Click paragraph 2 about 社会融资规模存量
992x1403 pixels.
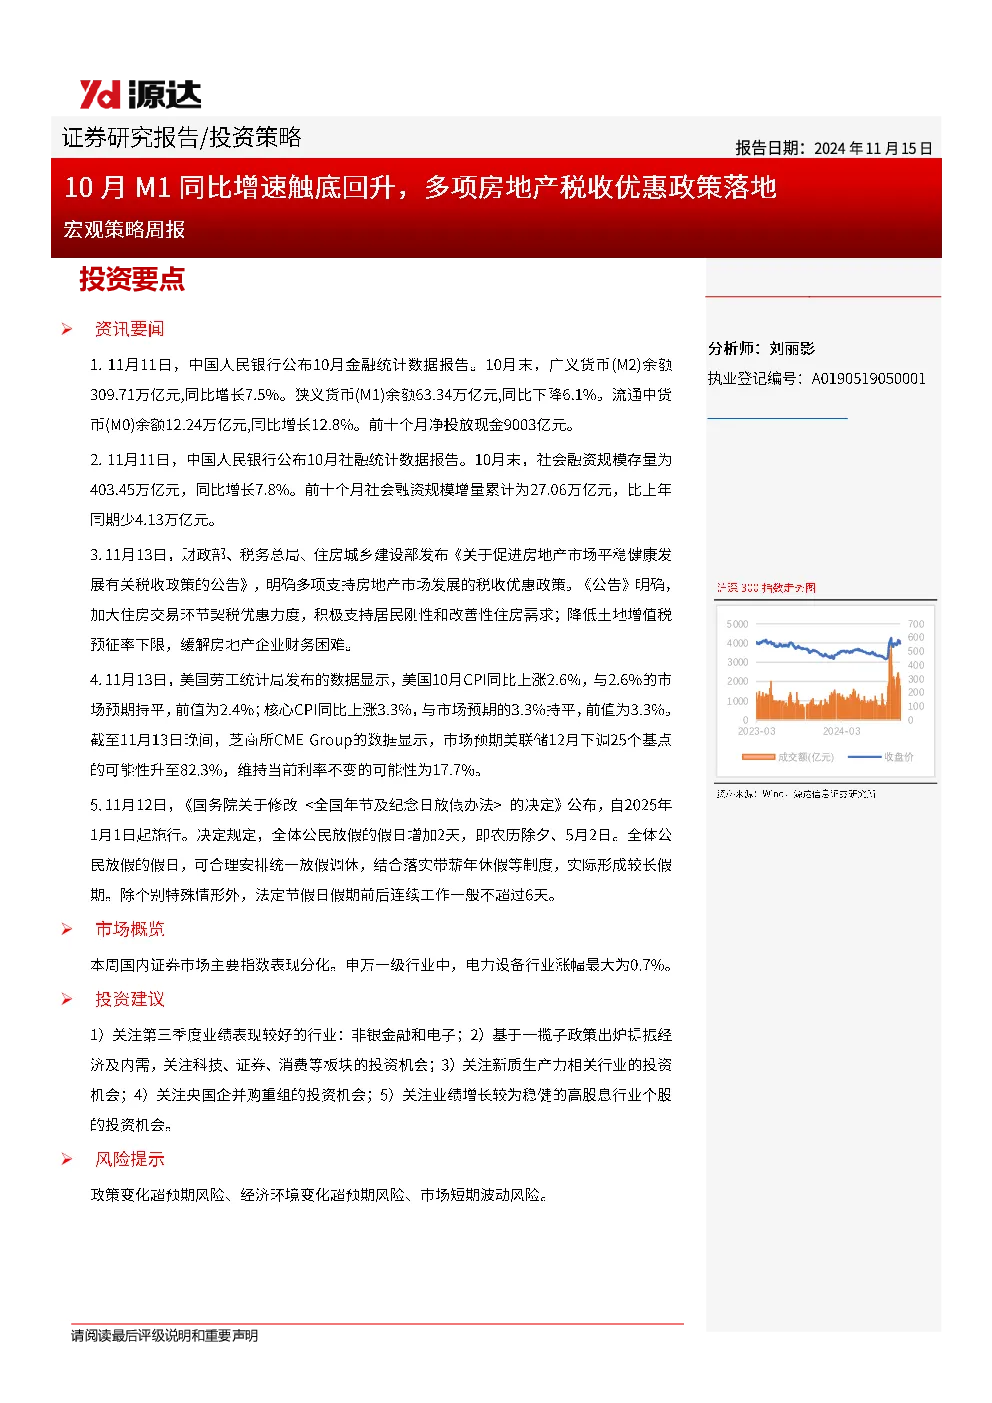[381, 489]
